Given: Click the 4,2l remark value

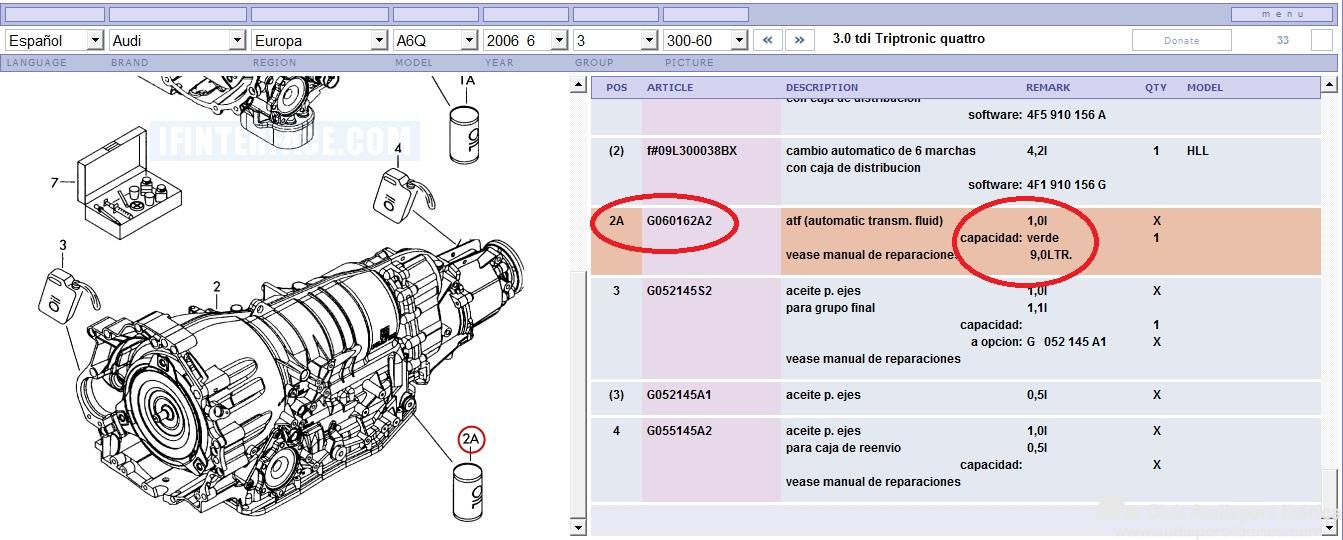Looking at the screenshot, I should click(1037, 150).
